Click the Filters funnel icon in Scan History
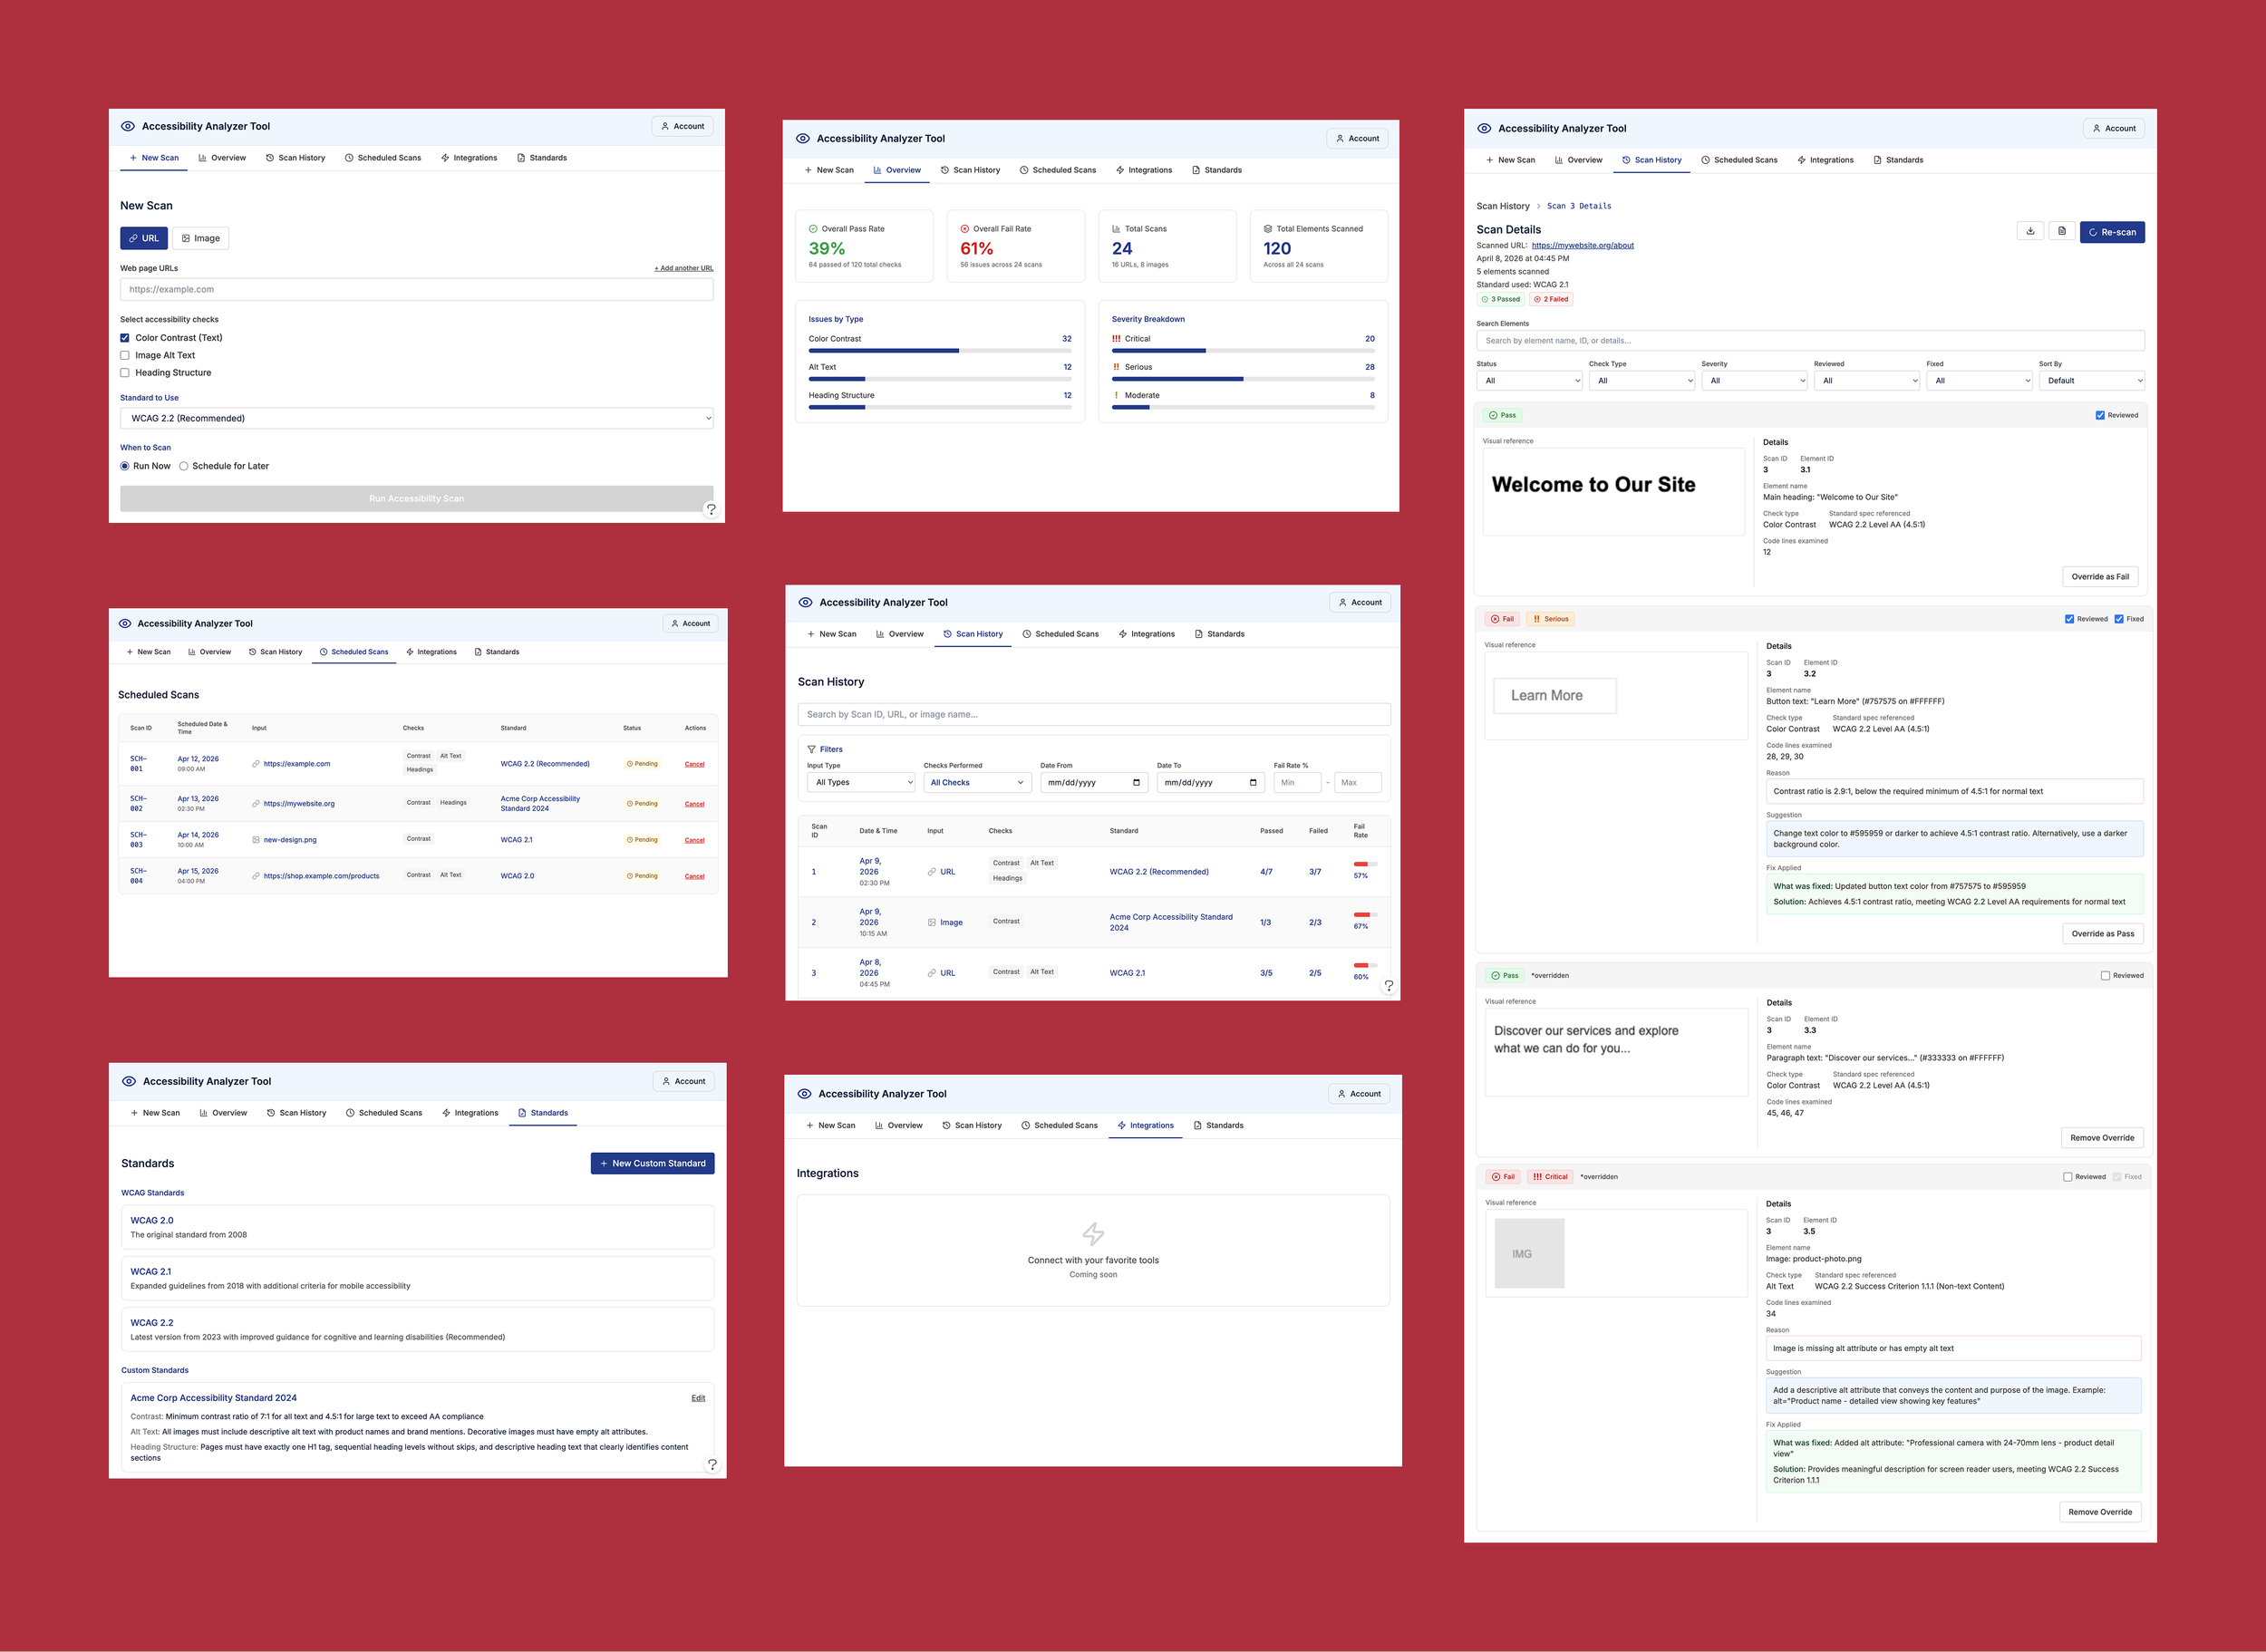This screenshot has height=1652, width=2266. coord(811,749)
